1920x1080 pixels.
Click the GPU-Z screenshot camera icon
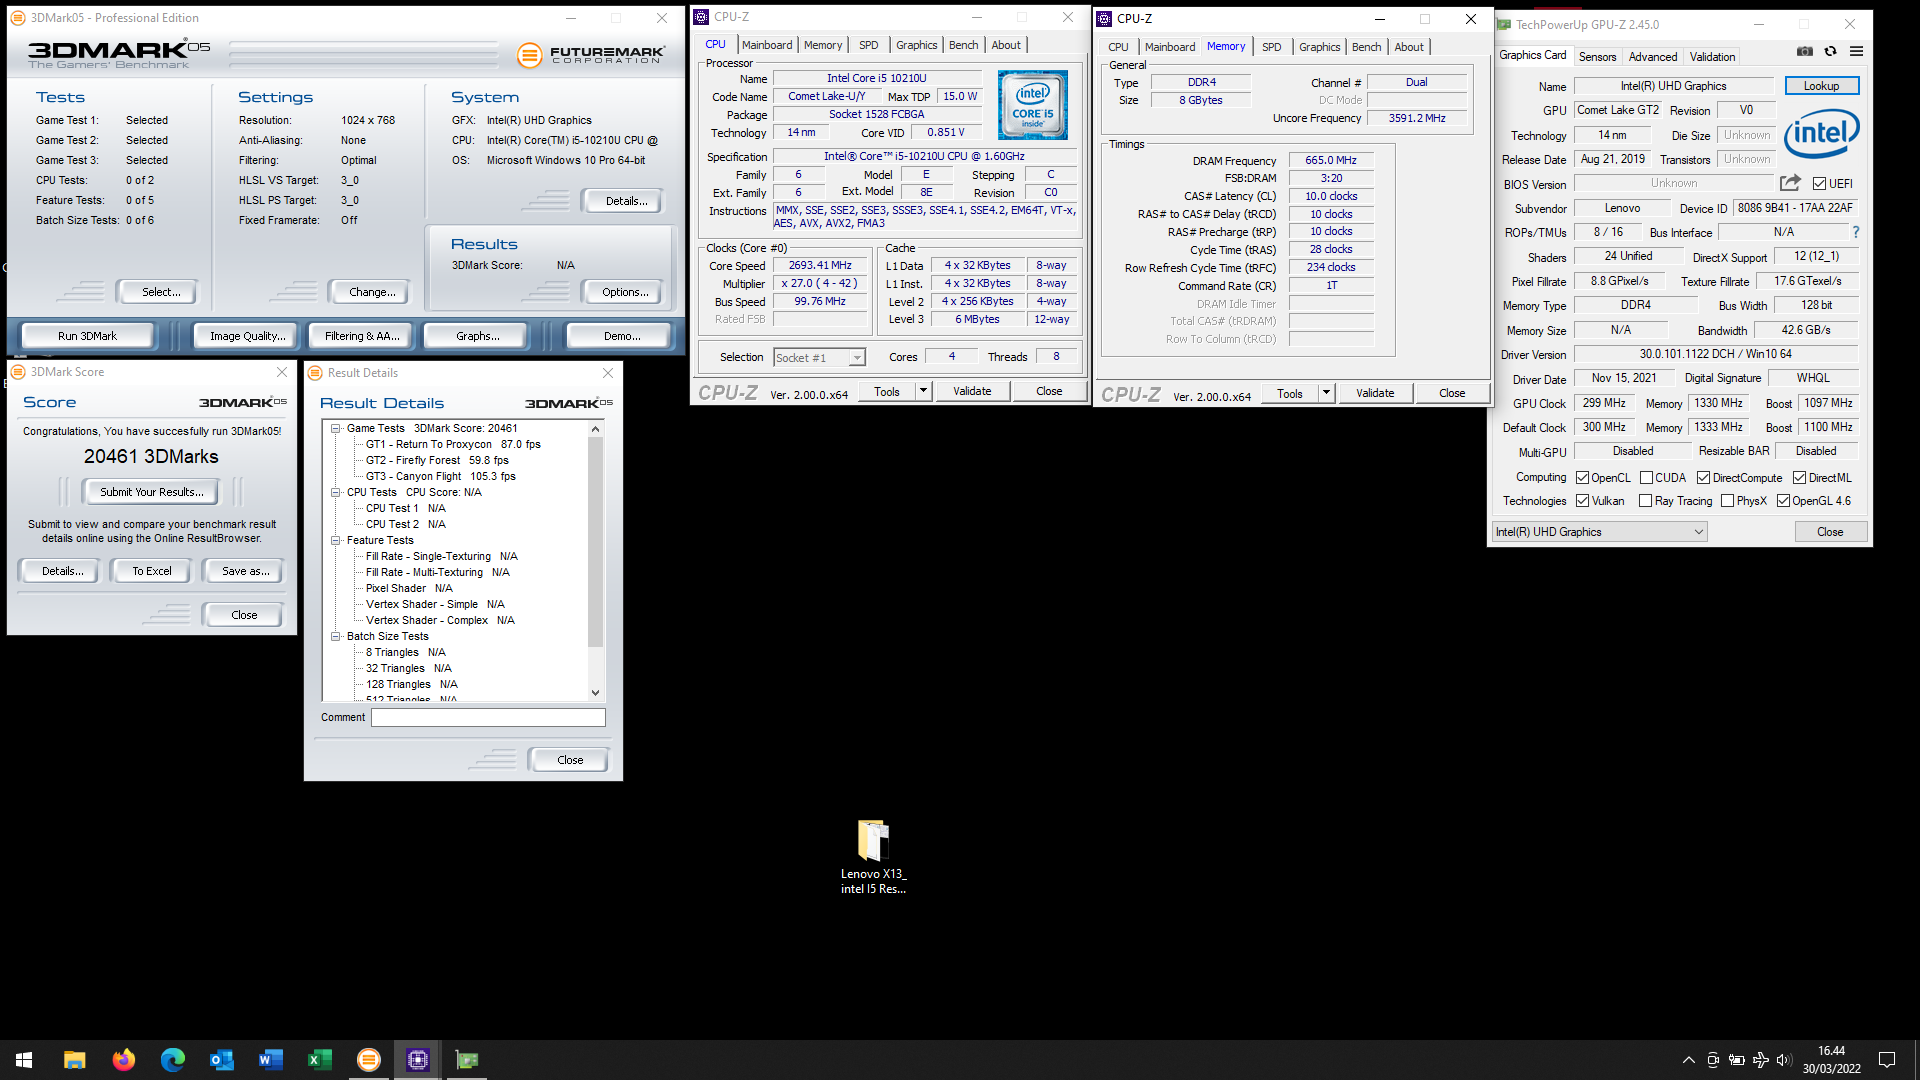coord(1804,52)
